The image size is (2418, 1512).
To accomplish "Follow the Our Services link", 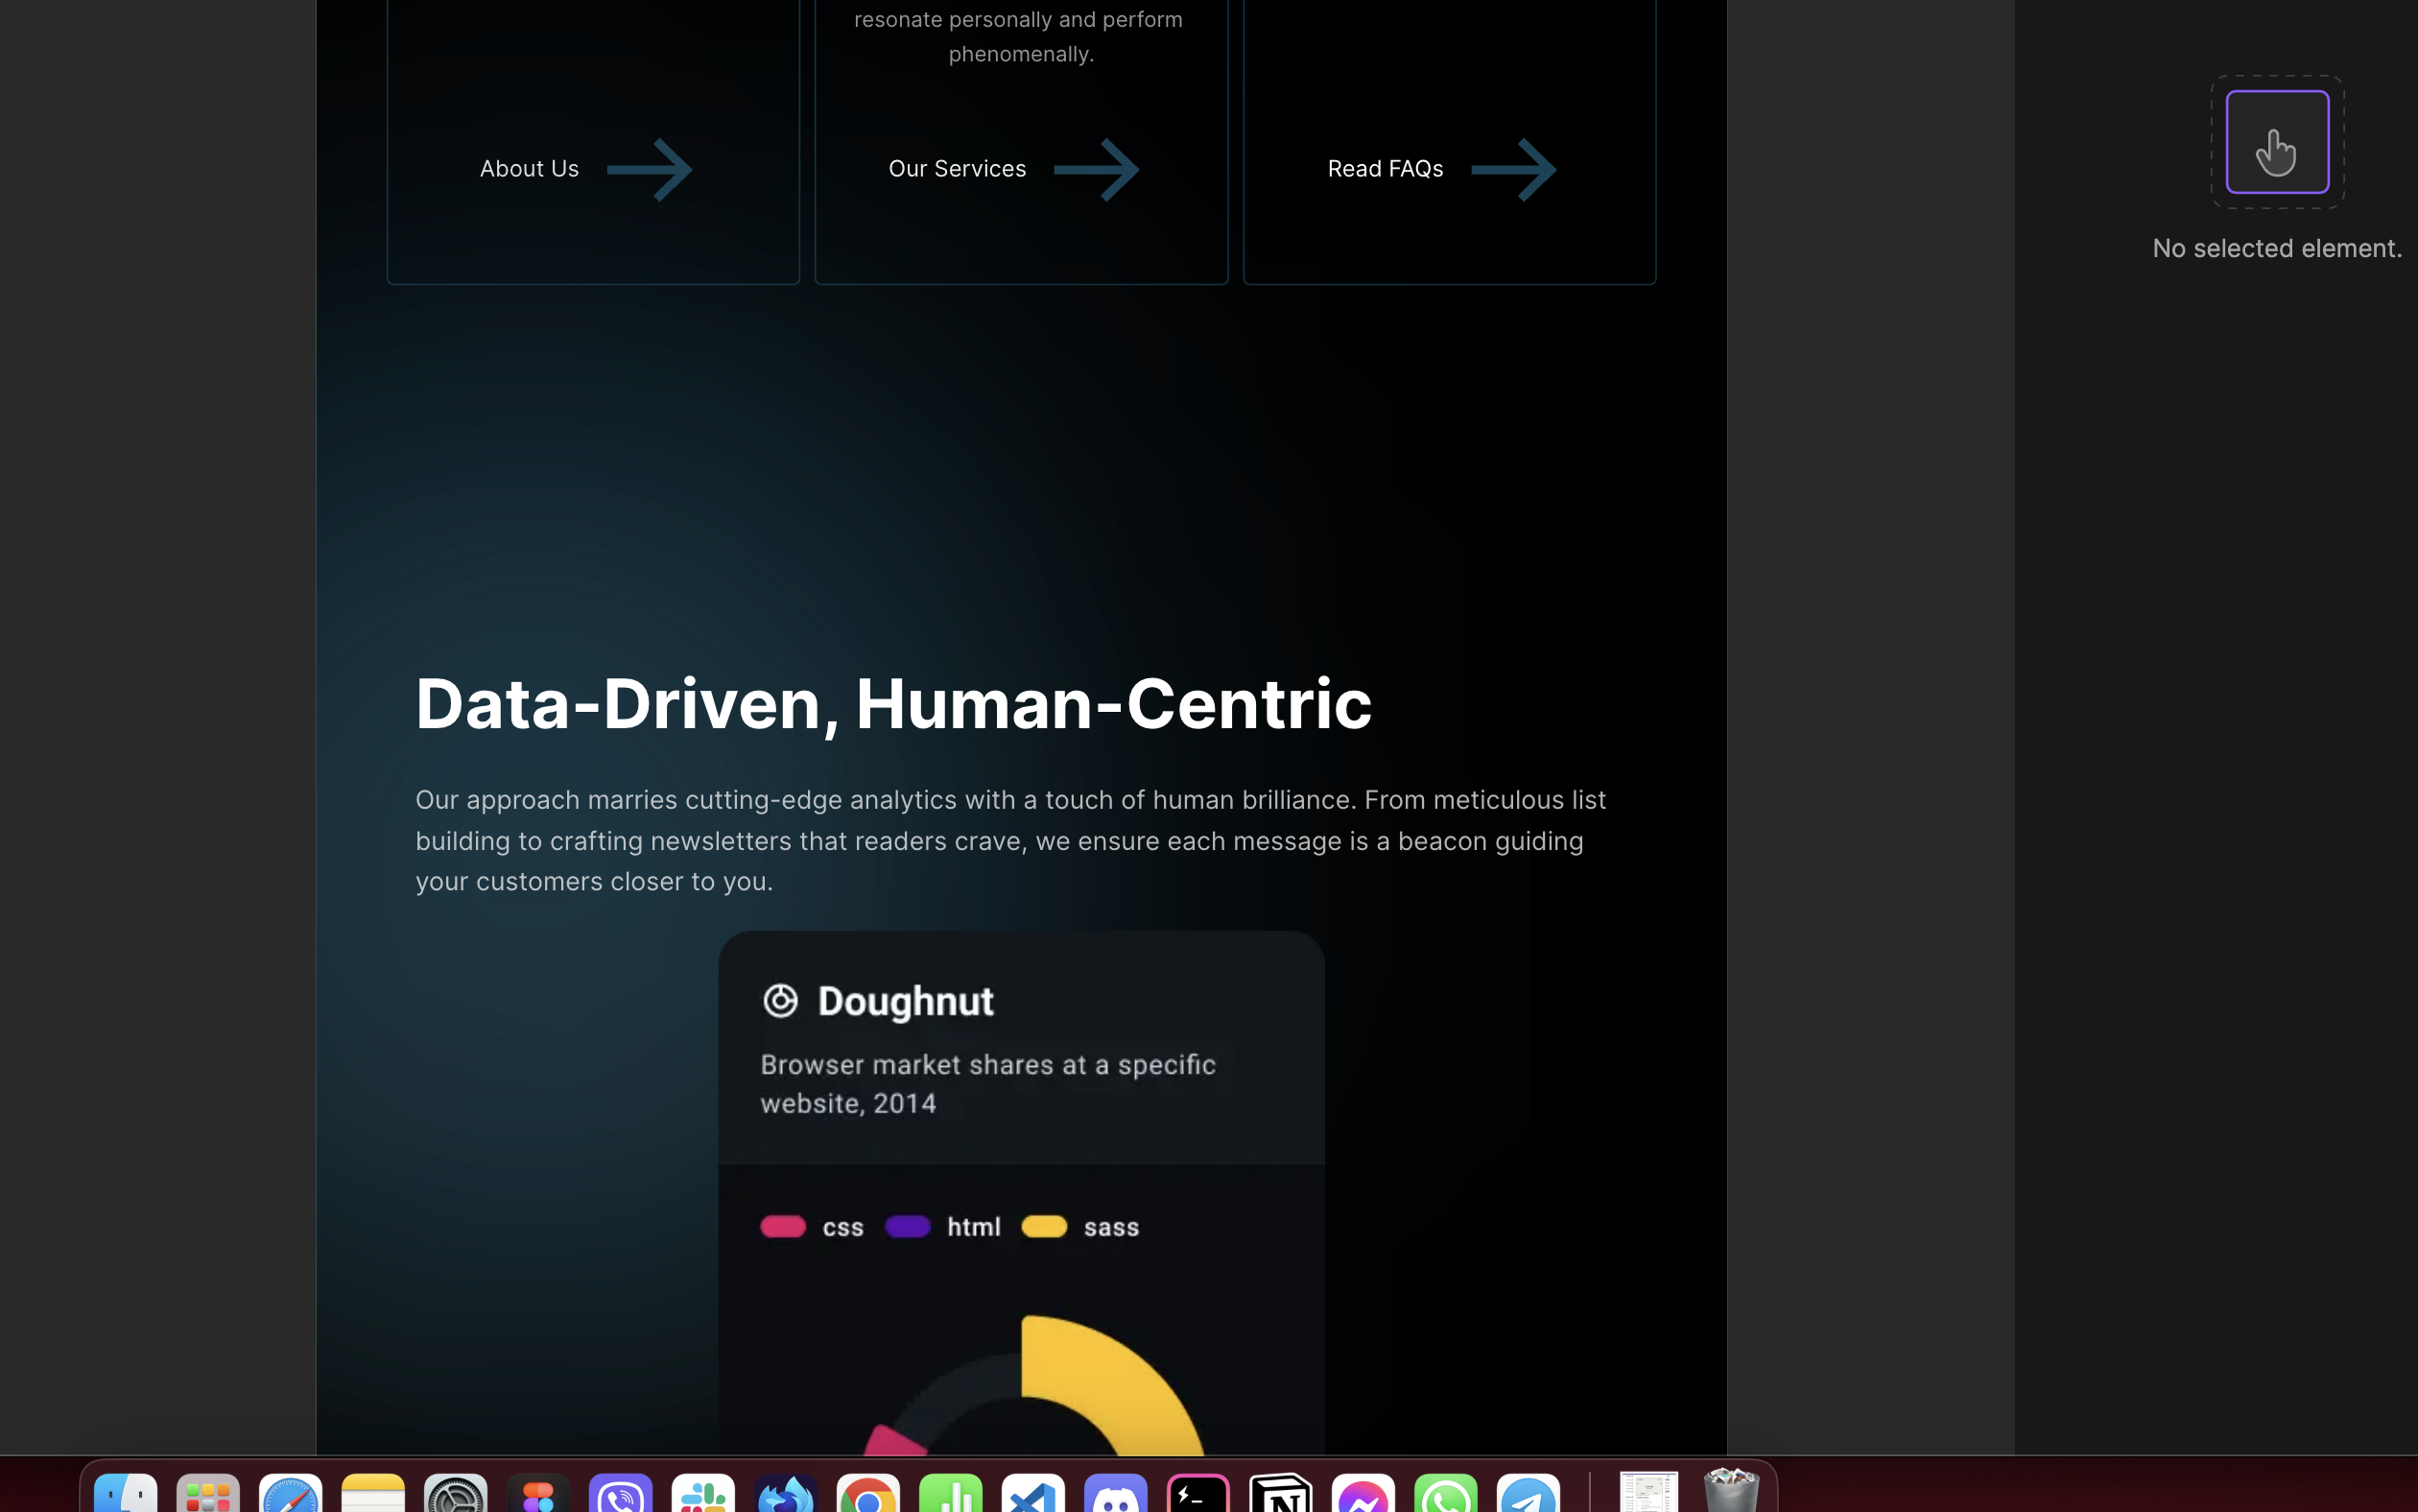I will point(957,169).
